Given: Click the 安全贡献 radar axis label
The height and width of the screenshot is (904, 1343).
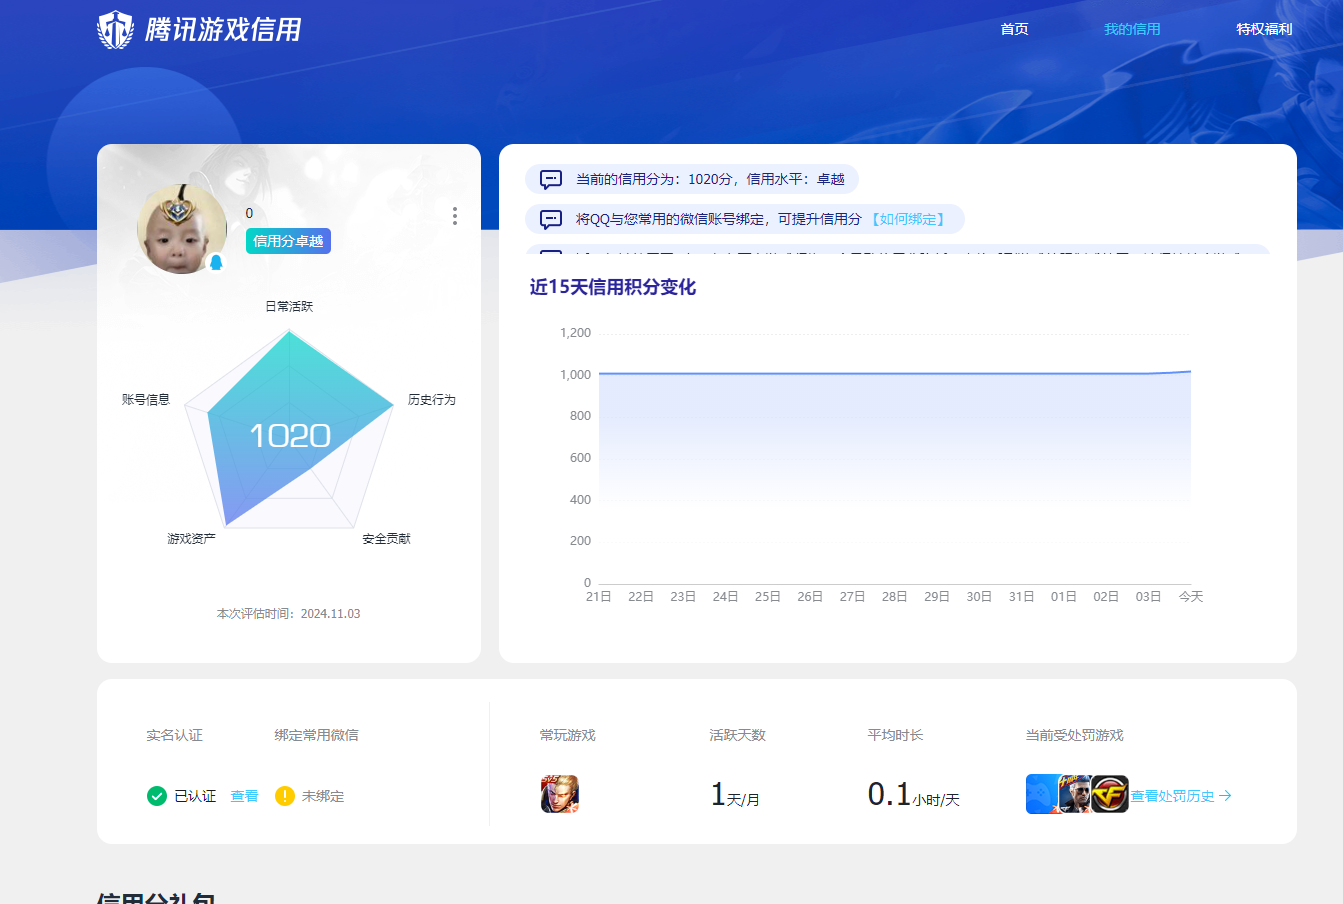Looking at the screenshot, I should (386, 538).
